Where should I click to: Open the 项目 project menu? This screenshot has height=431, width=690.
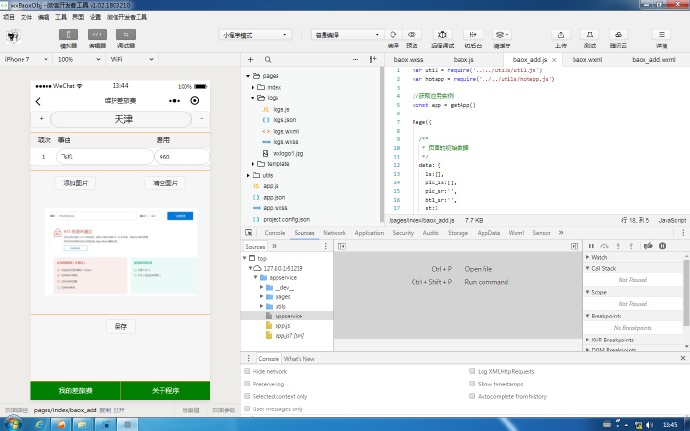pyautogui.click(x=9, y=17)
